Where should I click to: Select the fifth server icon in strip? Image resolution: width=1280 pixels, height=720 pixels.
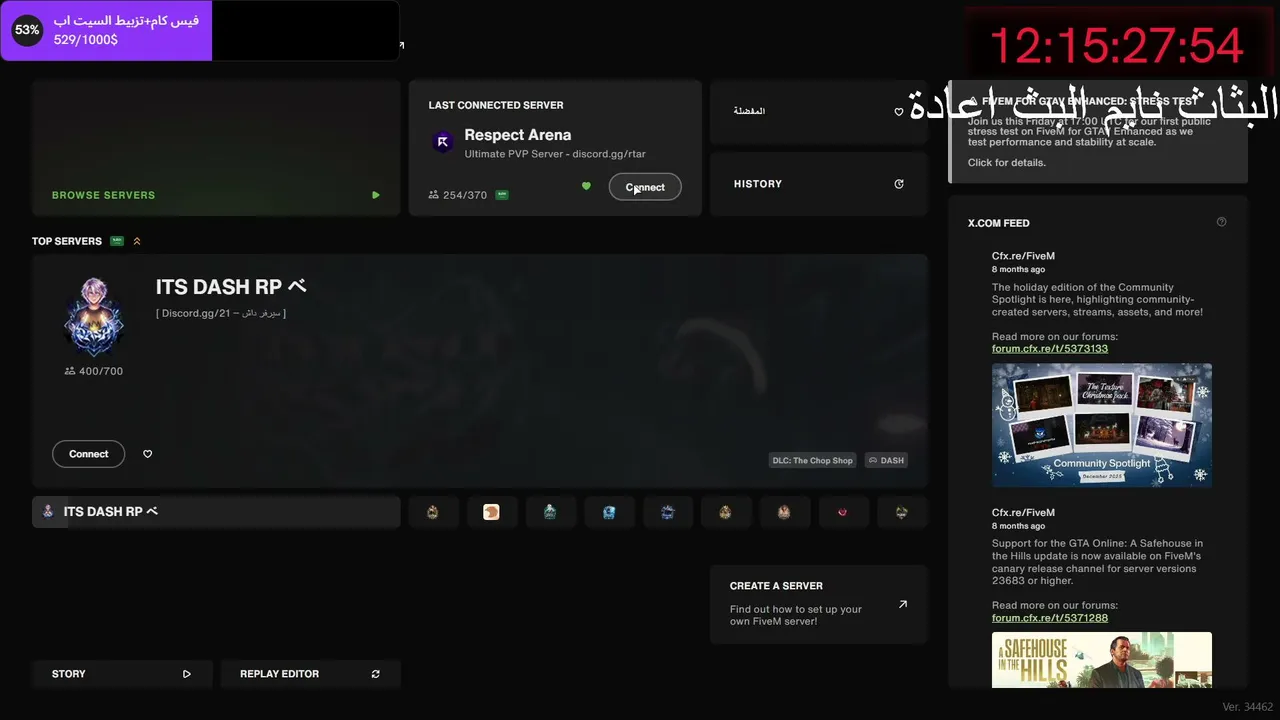(x=668, y=512)
